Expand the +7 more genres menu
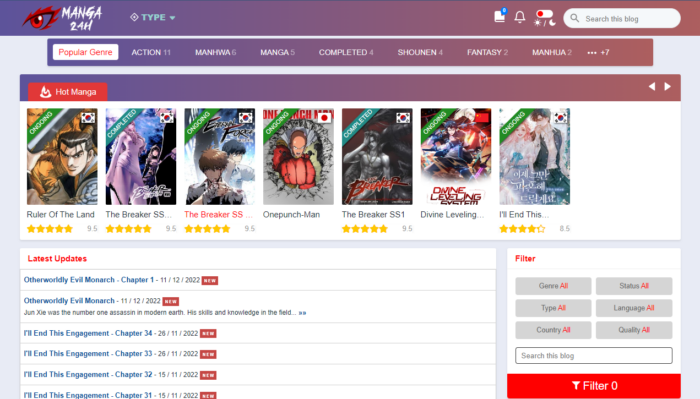The image size is (700, 399). point(598,52)
